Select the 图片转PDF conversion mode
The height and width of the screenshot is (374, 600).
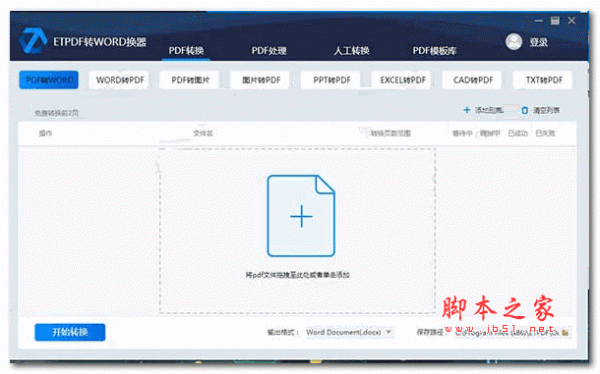pos(261,80)
